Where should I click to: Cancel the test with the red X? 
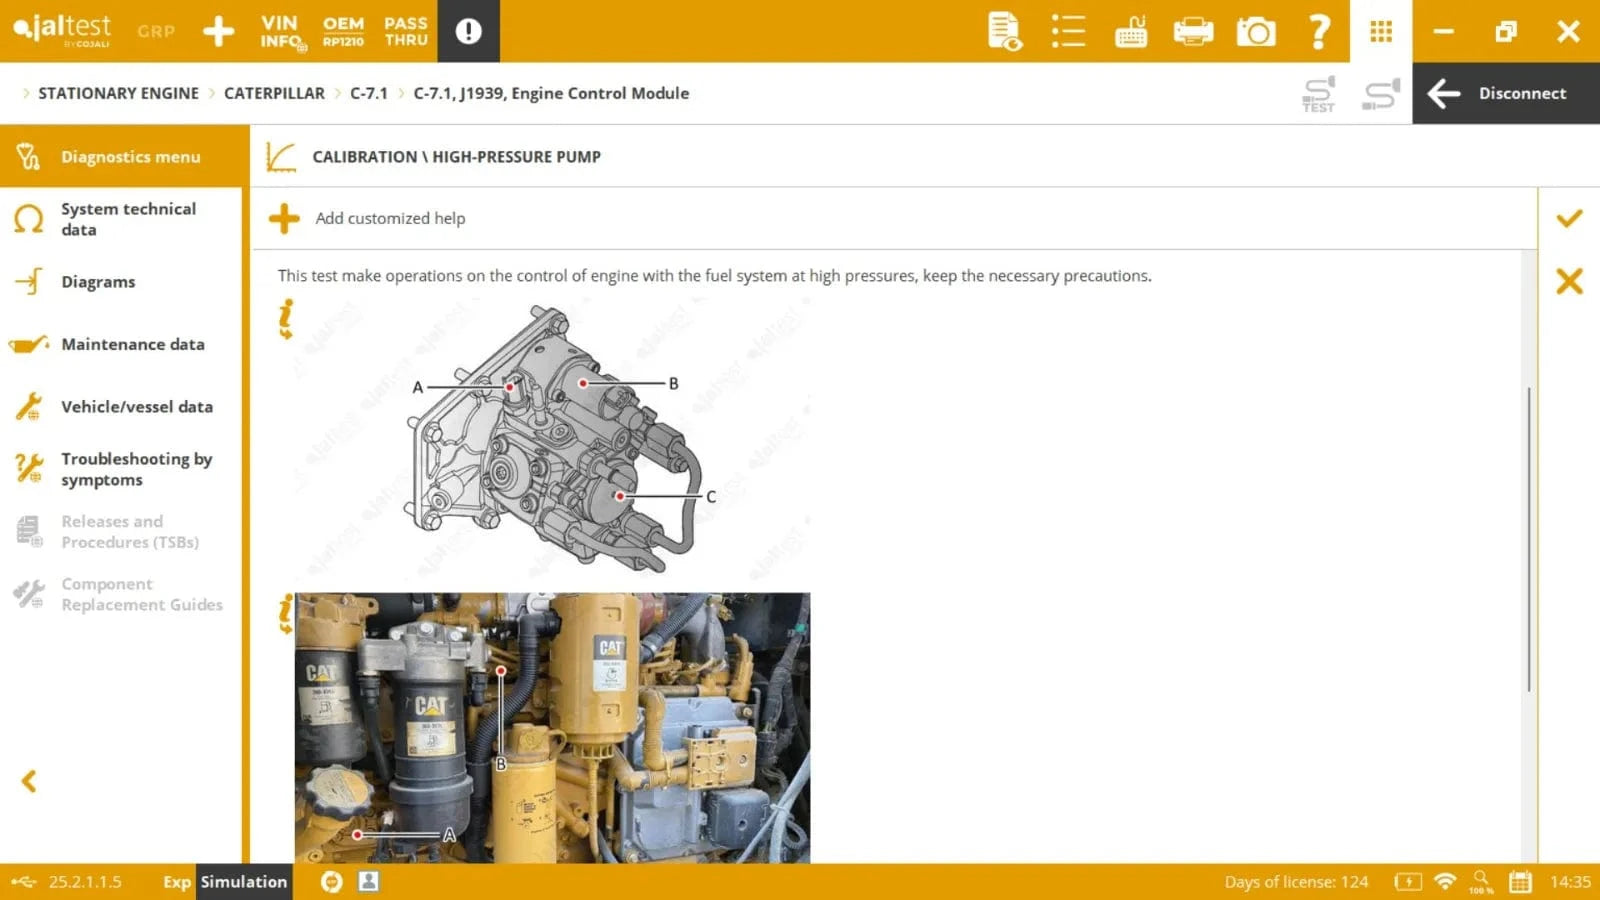1569,282
